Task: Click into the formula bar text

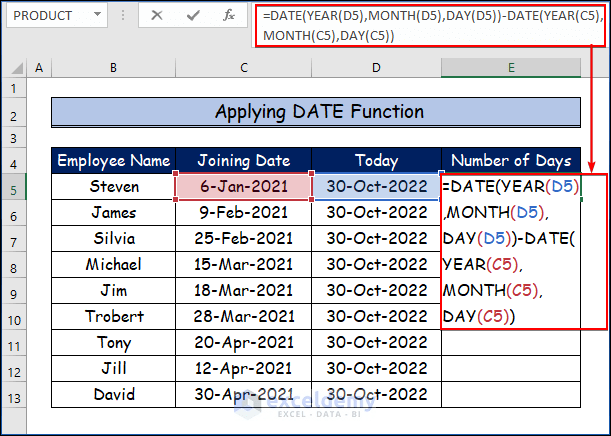Action: (432, 26)
